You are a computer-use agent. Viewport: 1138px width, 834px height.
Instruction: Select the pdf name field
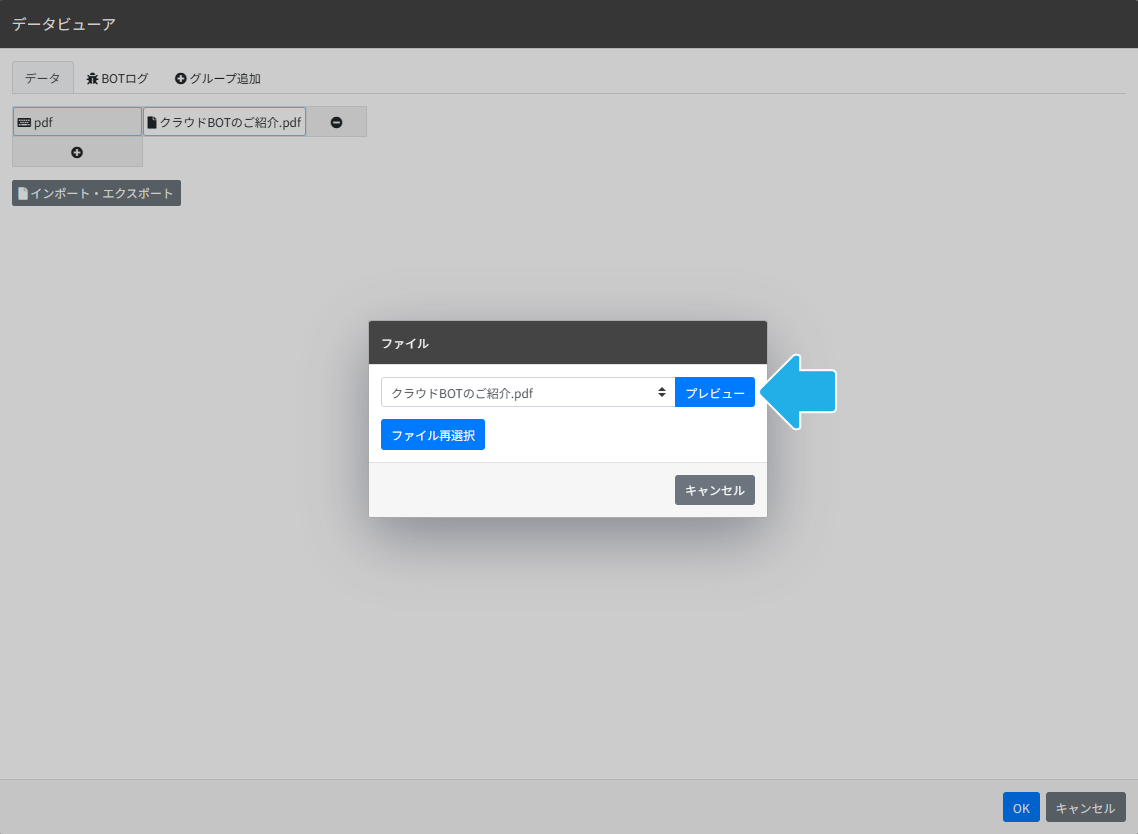click(x=77, y=122)
